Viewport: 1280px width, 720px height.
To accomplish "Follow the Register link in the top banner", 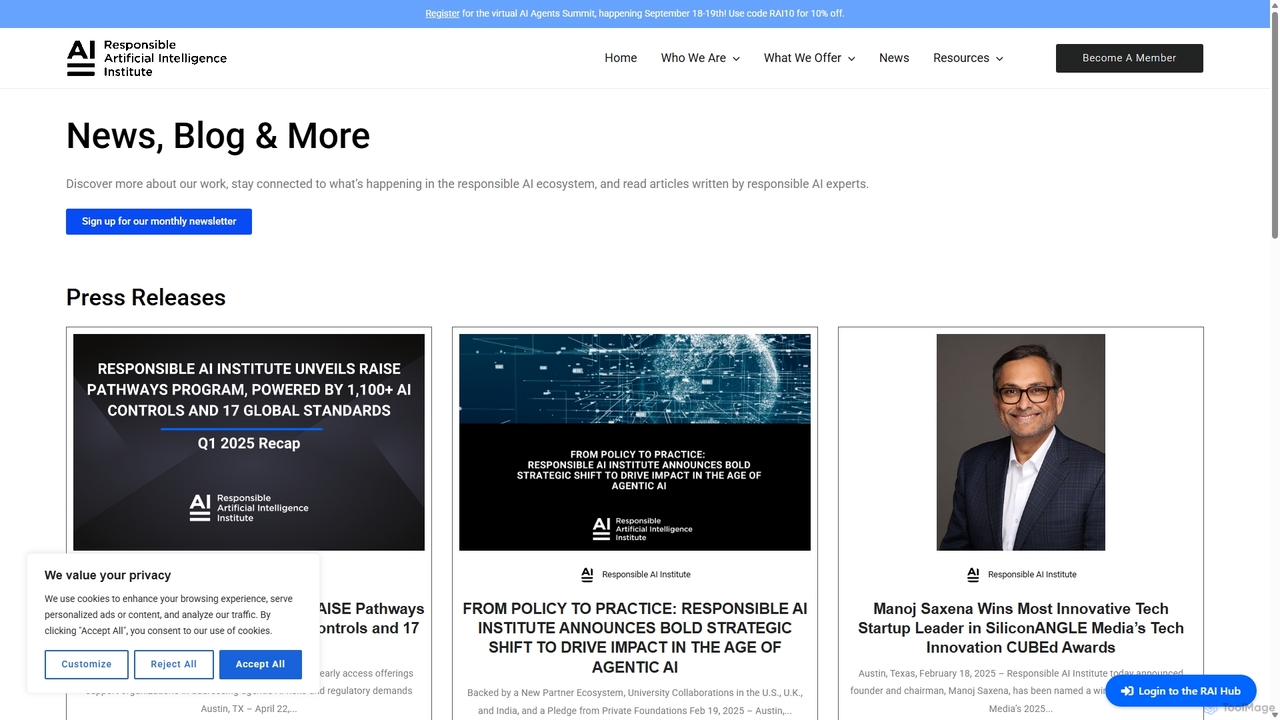I will pyautogui.click(x=442, y=14).
